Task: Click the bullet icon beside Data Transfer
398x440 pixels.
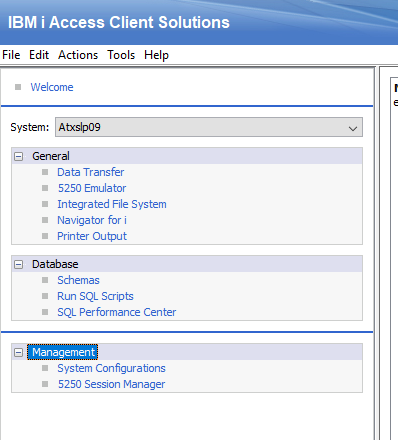Action: pyautogui.click(x=45, y=172)
